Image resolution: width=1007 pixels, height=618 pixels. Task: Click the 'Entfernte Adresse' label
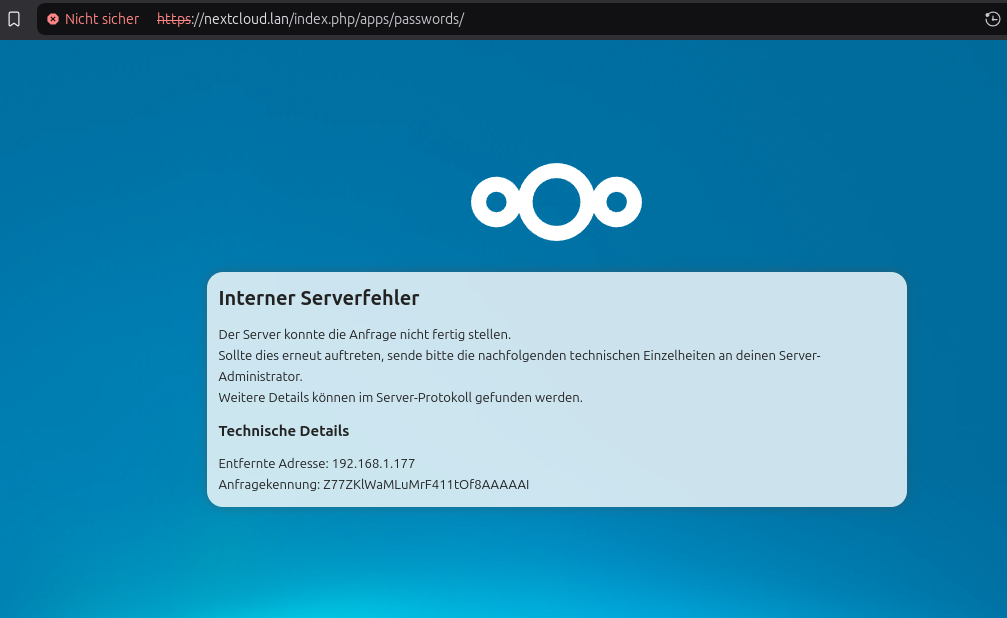click(x=272, y=464)
